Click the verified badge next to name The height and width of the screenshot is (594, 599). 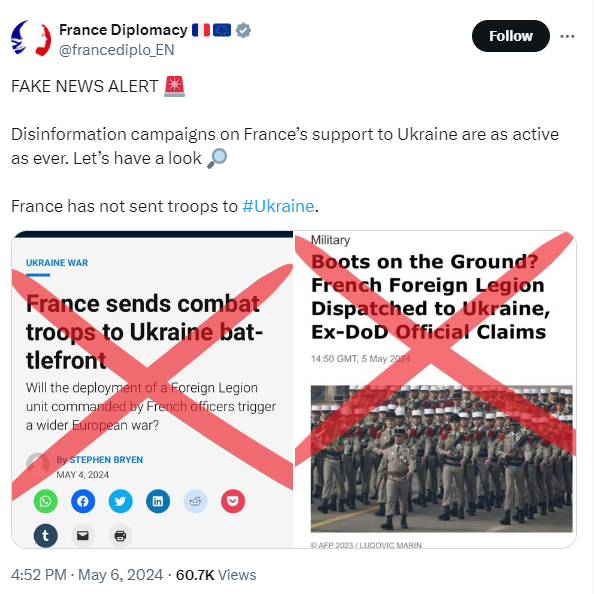(243, 30)
